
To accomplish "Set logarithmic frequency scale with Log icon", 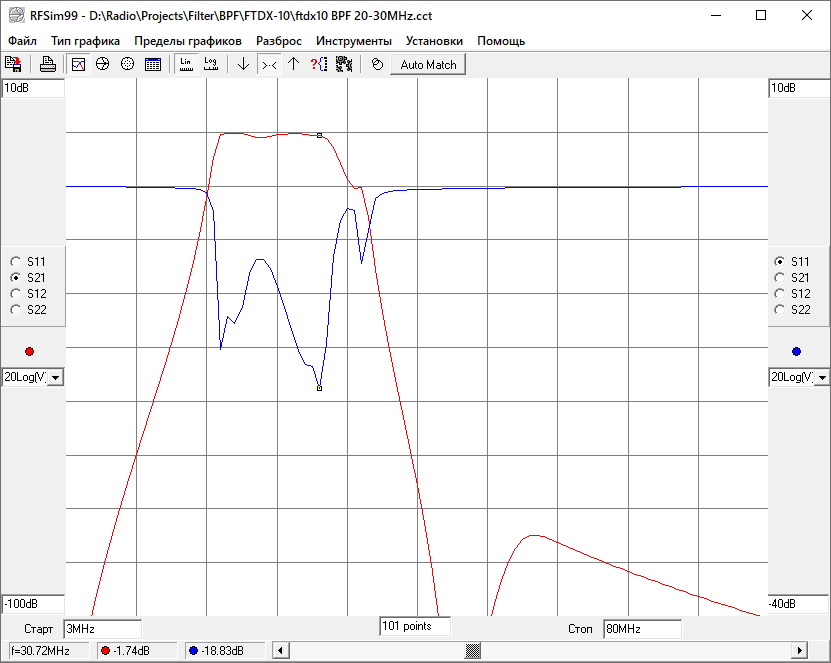I will (x=210, y=64).
